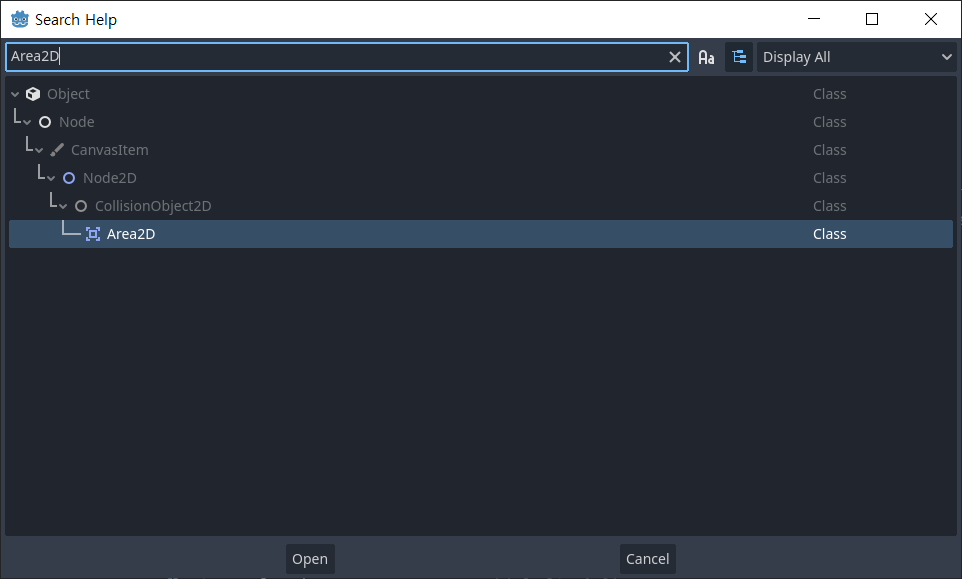Collapse the Node tree branch
Screen dimensions: 962x579
coord(27,123)
